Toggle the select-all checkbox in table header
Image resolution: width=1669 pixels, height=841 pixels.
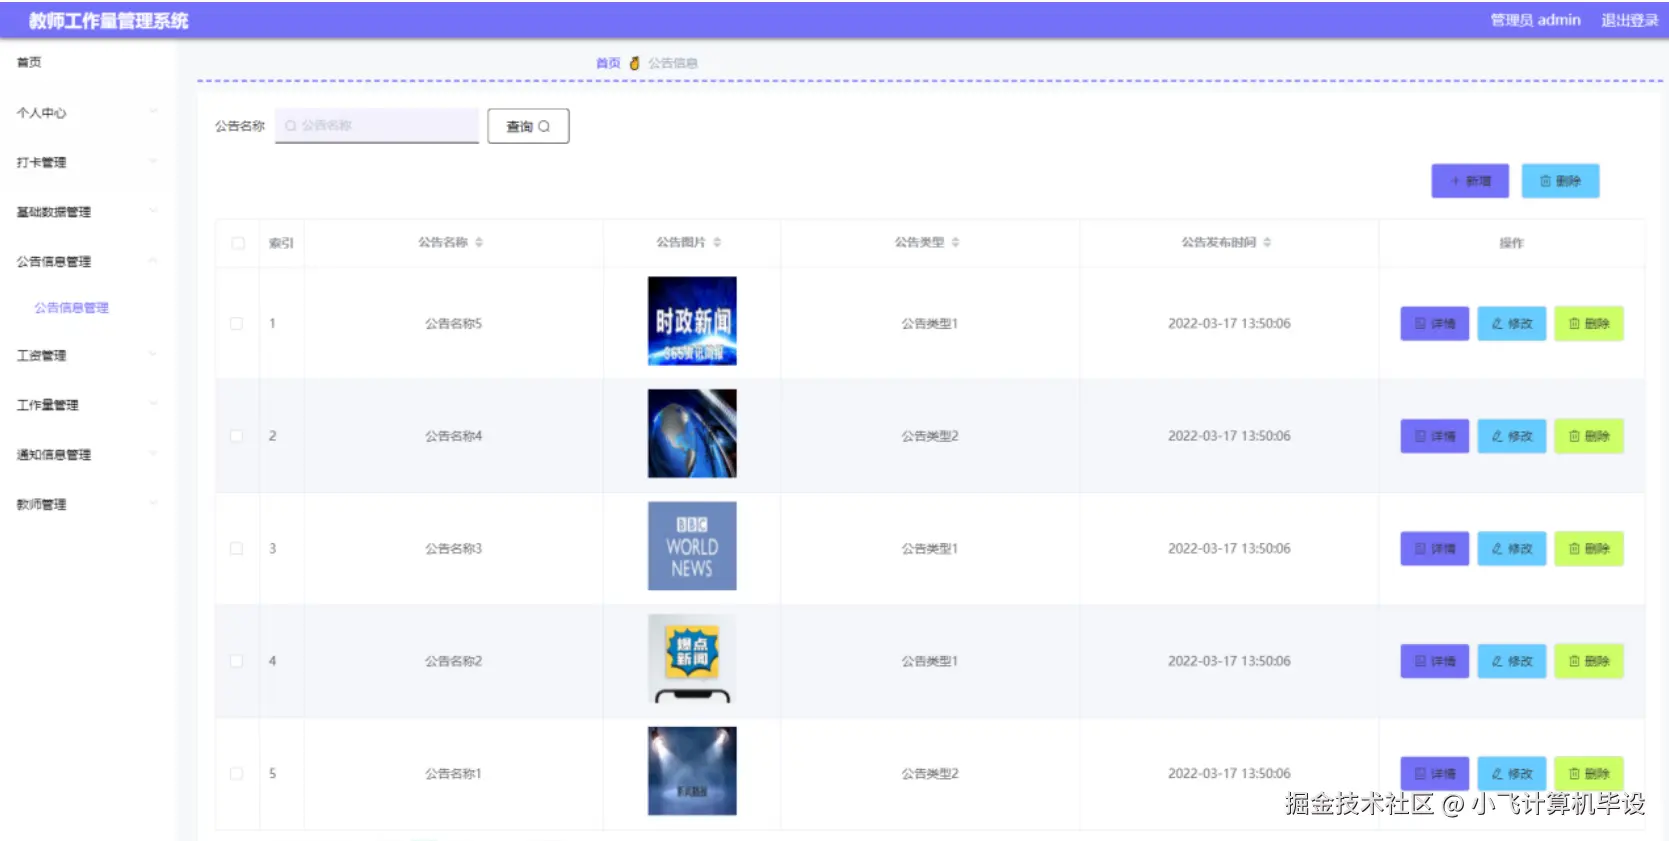[238, 243]
